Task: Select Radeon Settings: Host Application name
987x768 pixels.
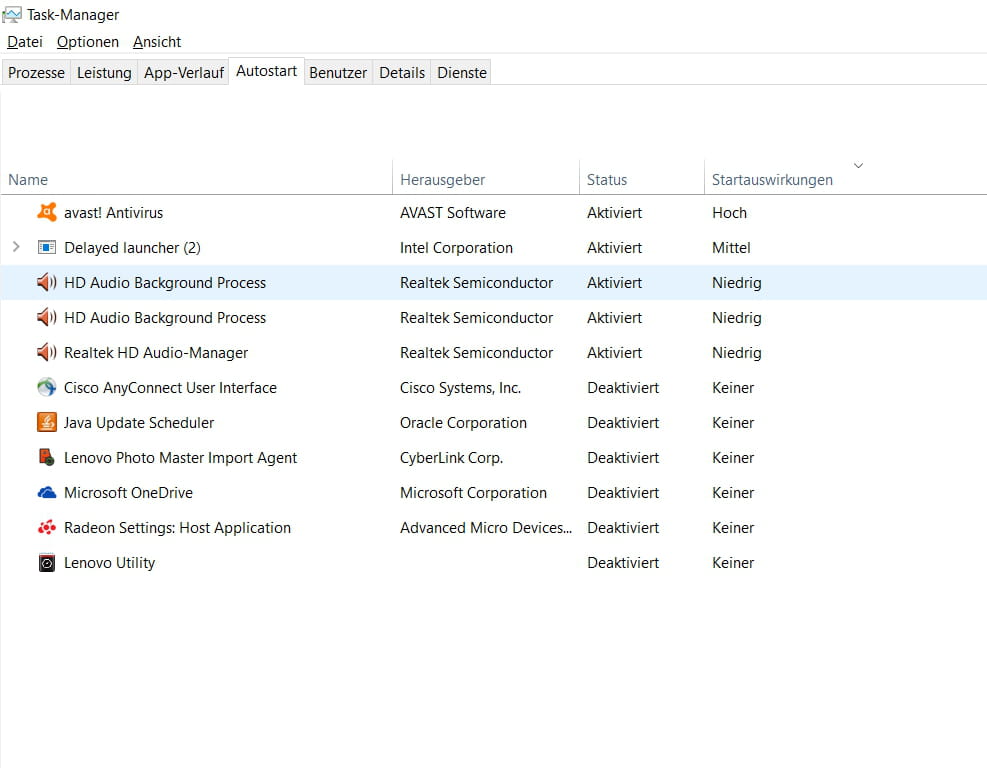Action: click(178, 528)
